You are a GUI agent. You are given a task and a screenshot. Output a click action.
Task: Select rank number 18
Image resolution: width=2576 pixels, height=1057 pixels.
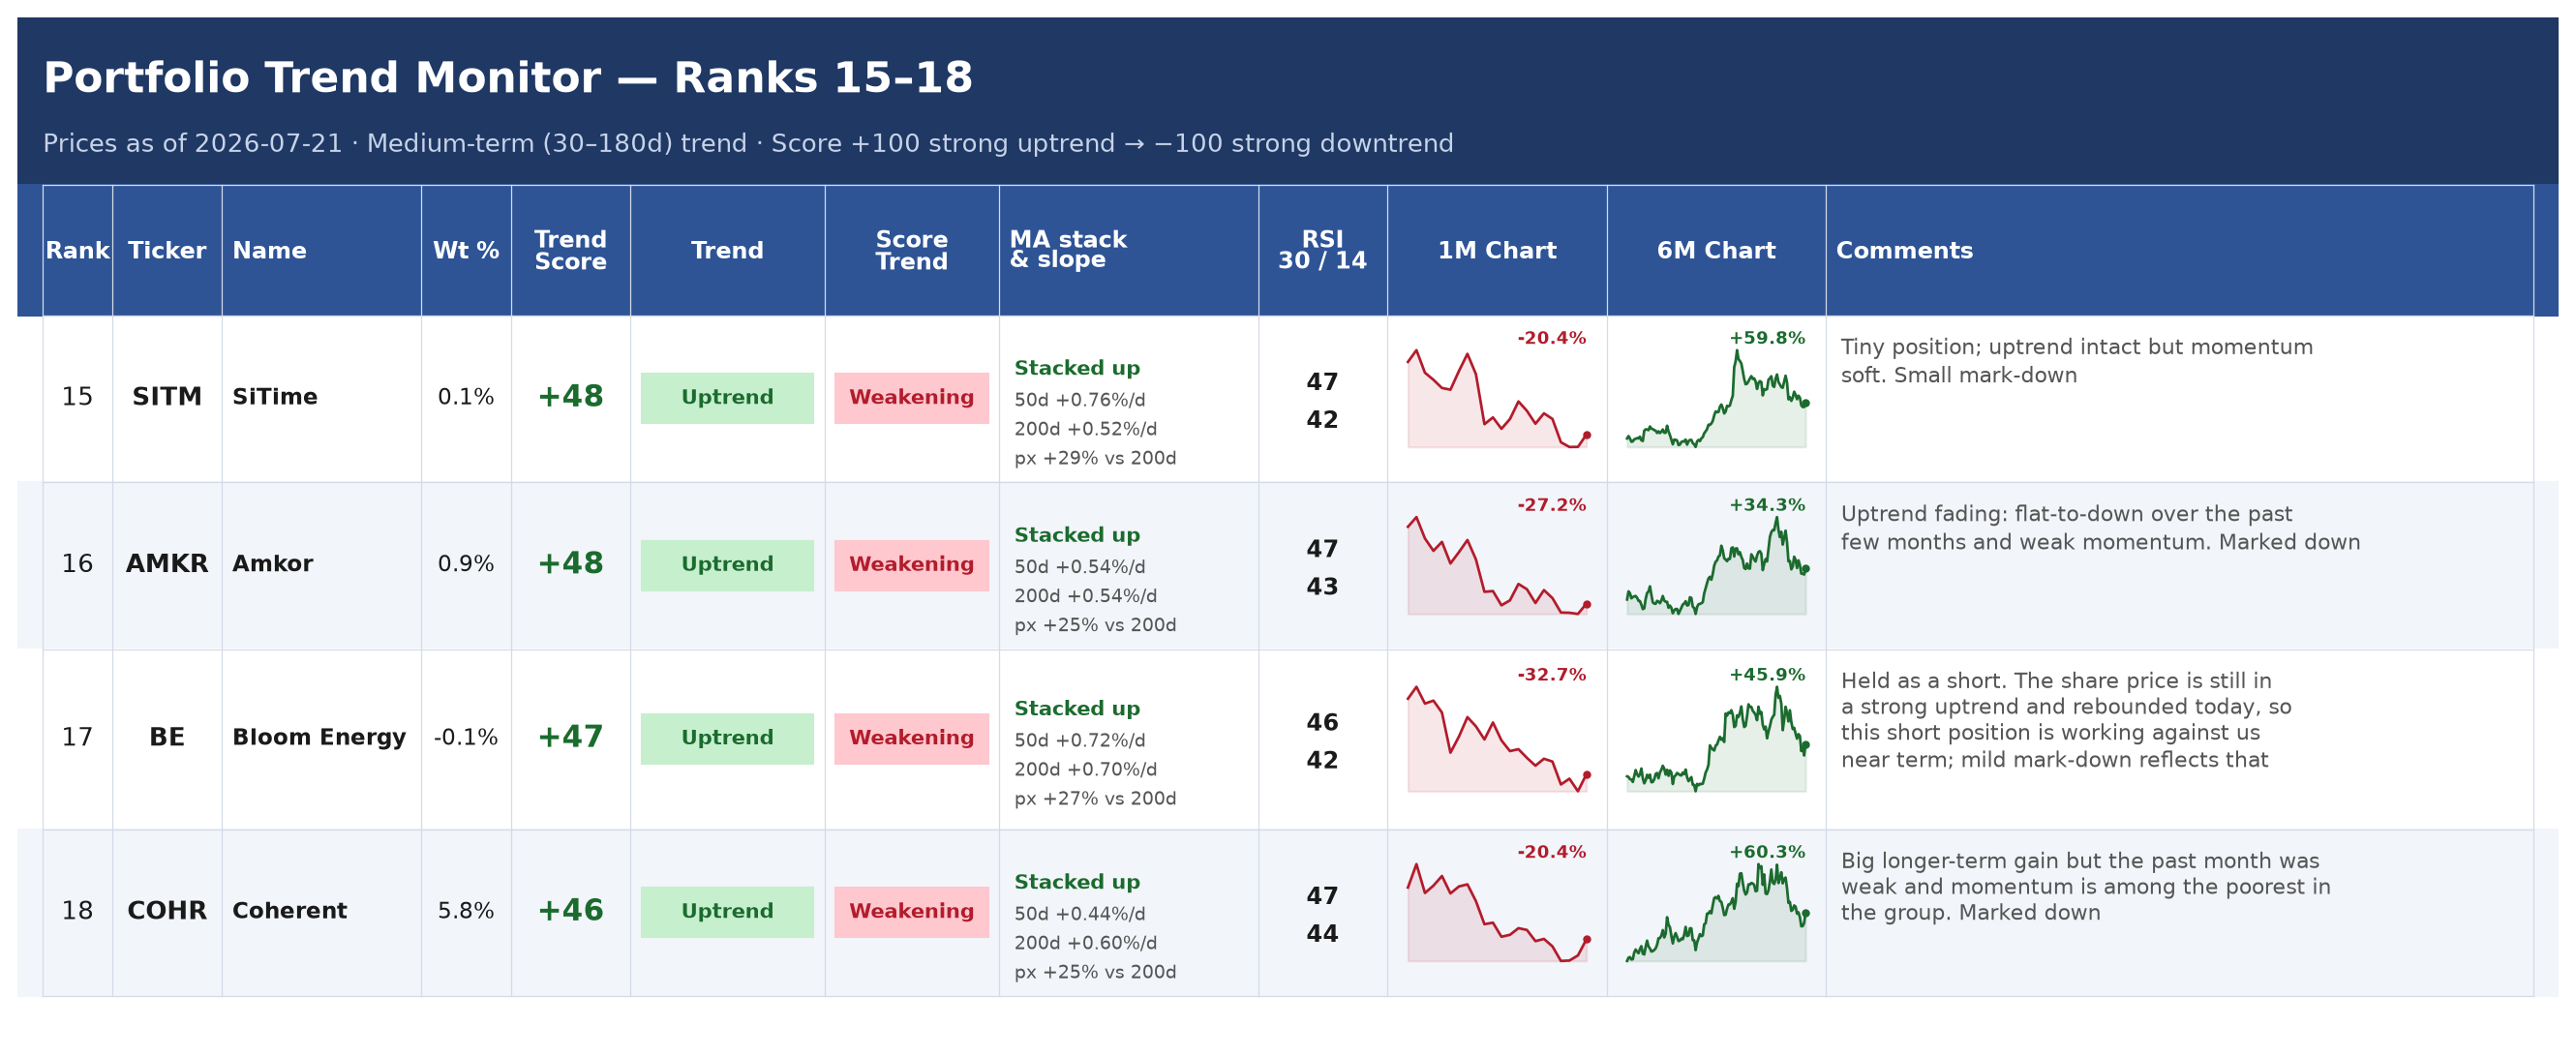pos(77,910)
